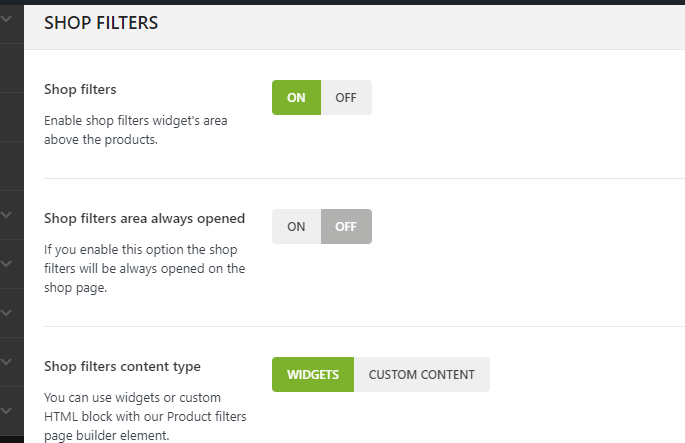Turn Shop filters OFF
The image size is (685, 443).
(346, 98)
